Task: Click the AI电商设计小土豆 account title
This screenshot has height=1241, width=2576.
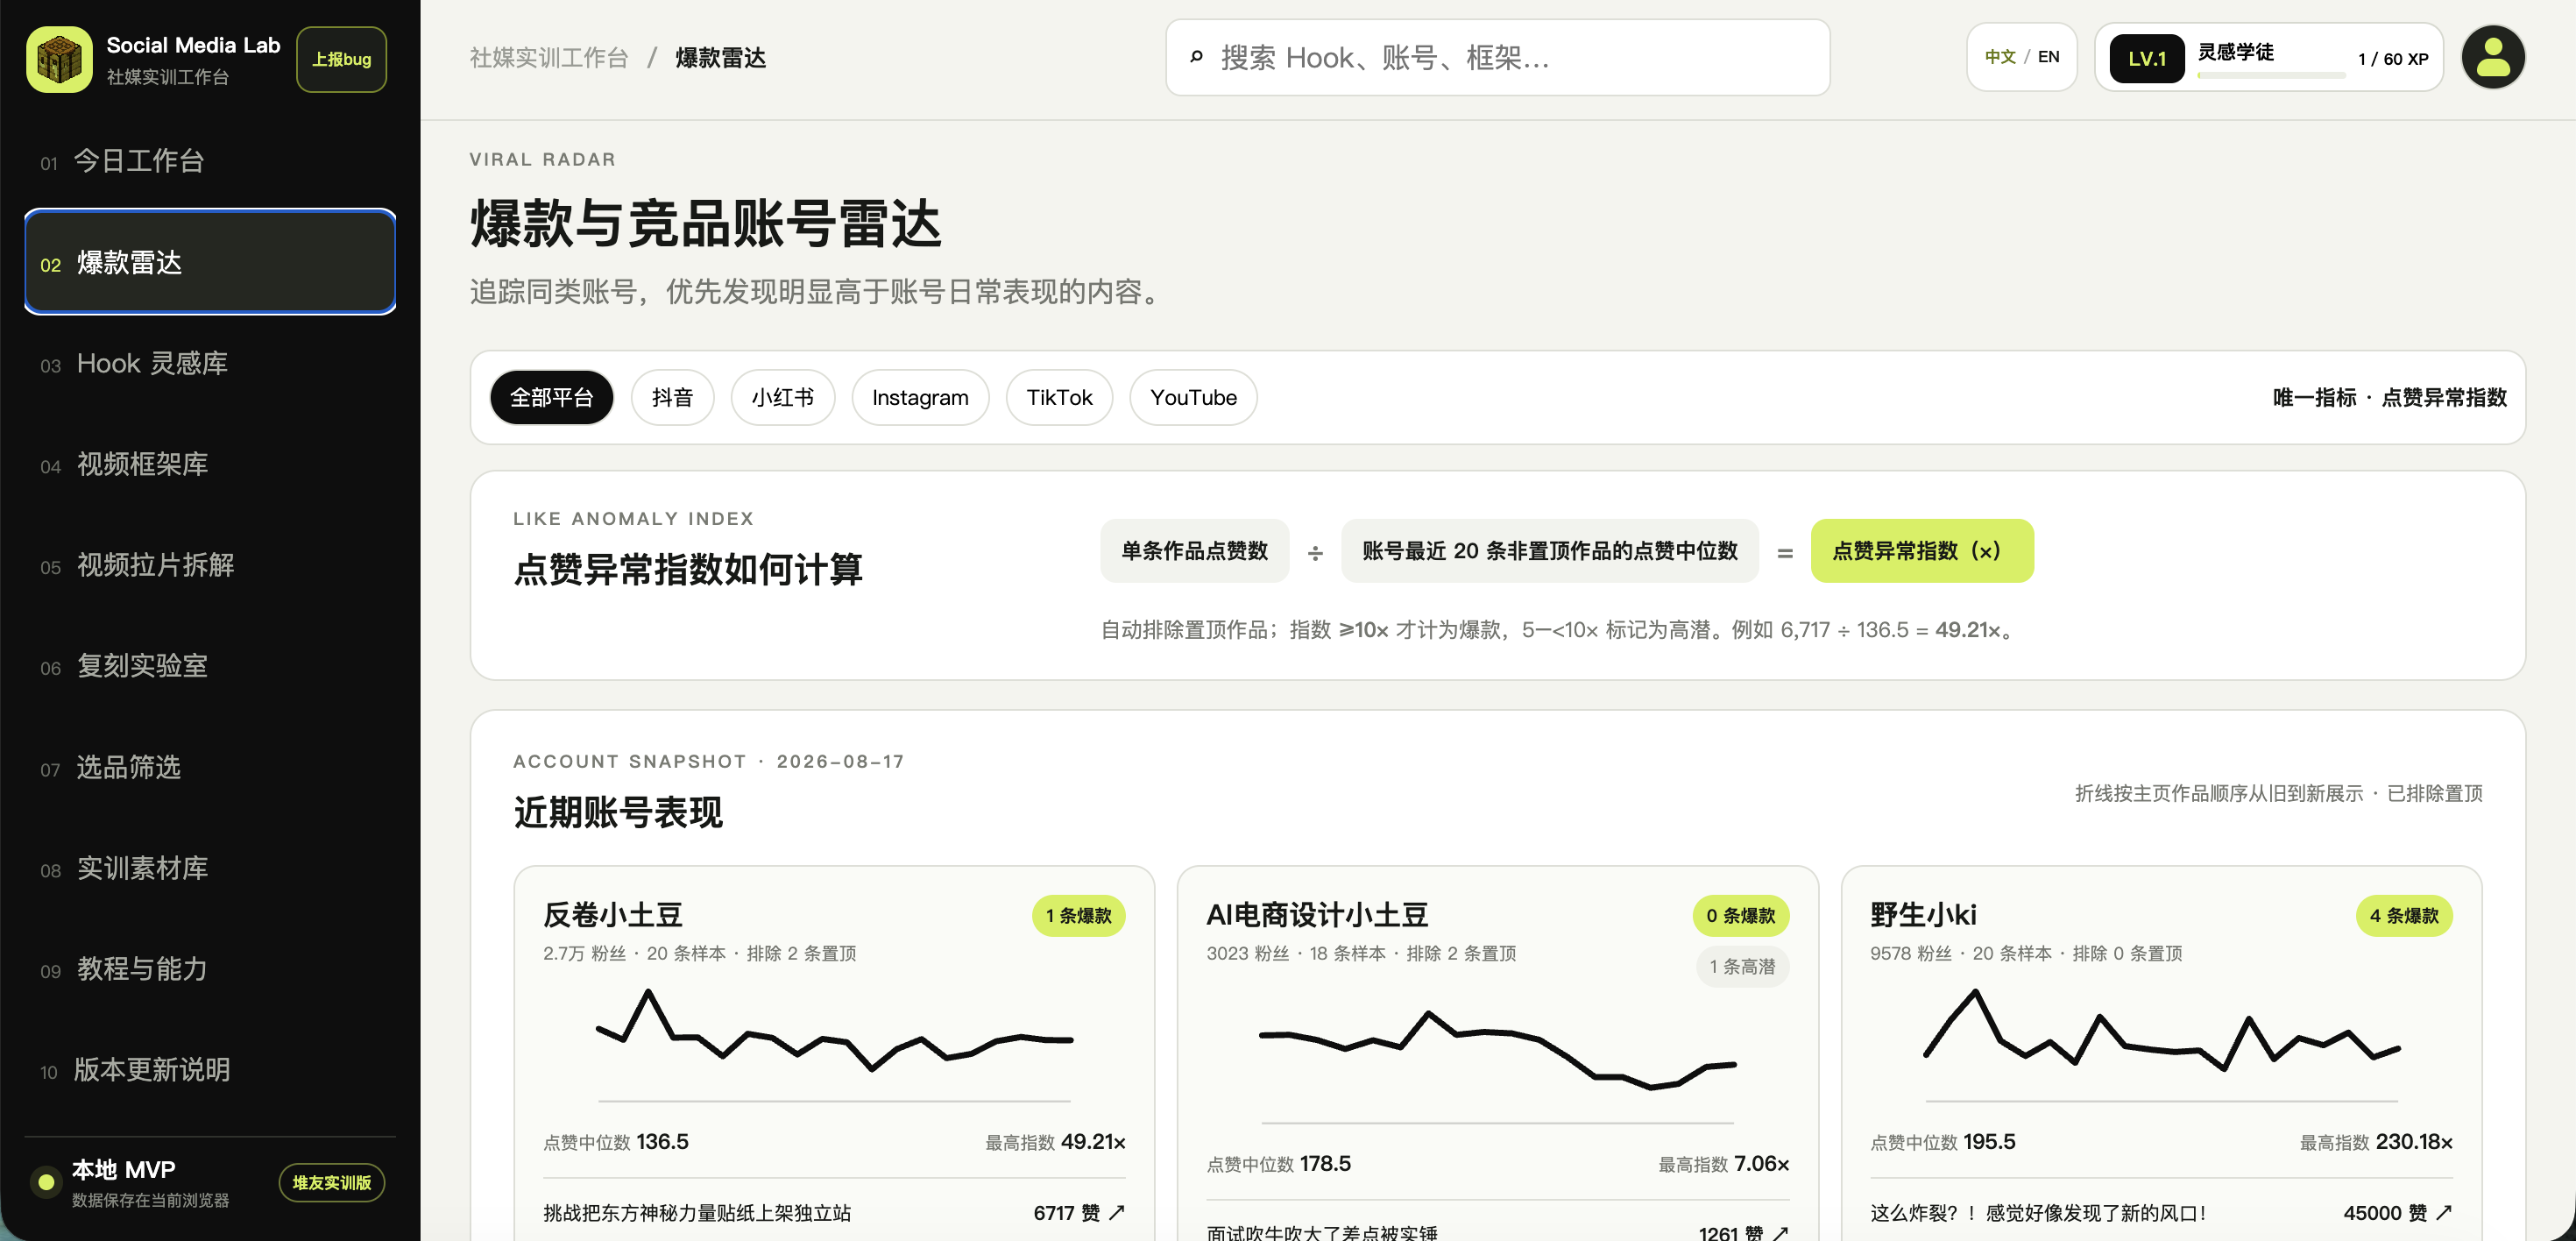Action: (x=1316, y=914)
